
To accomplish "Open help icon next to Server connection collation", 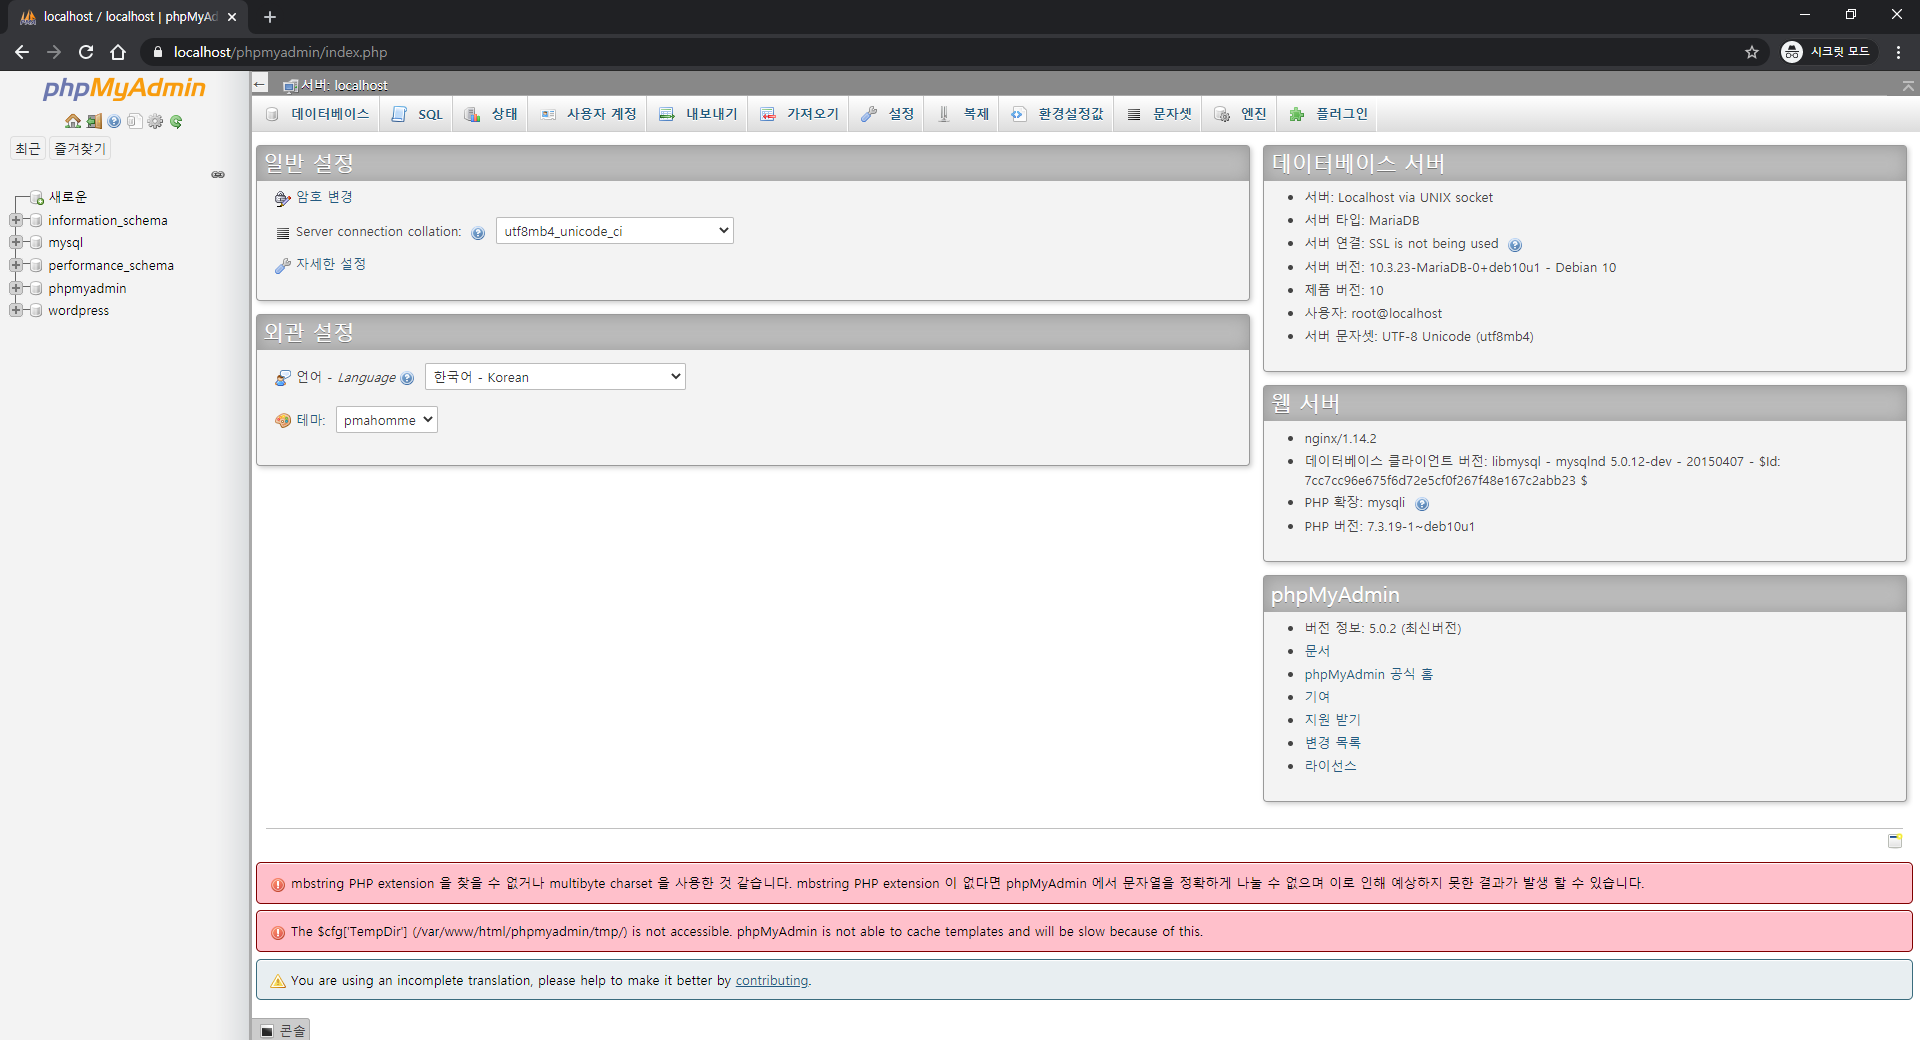I will 478,233.
